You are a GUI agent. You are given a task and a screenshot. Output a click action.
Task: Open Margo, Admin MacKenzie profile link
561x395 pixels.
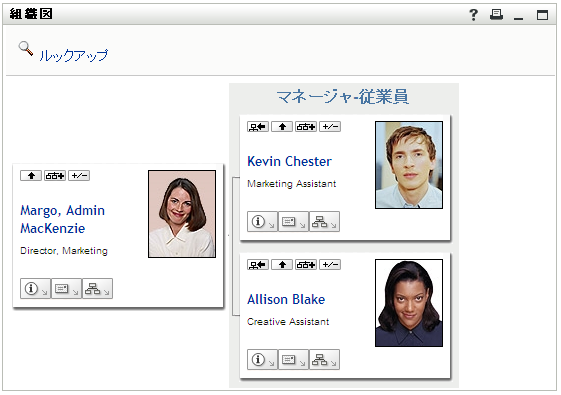[x=63, y=219]
